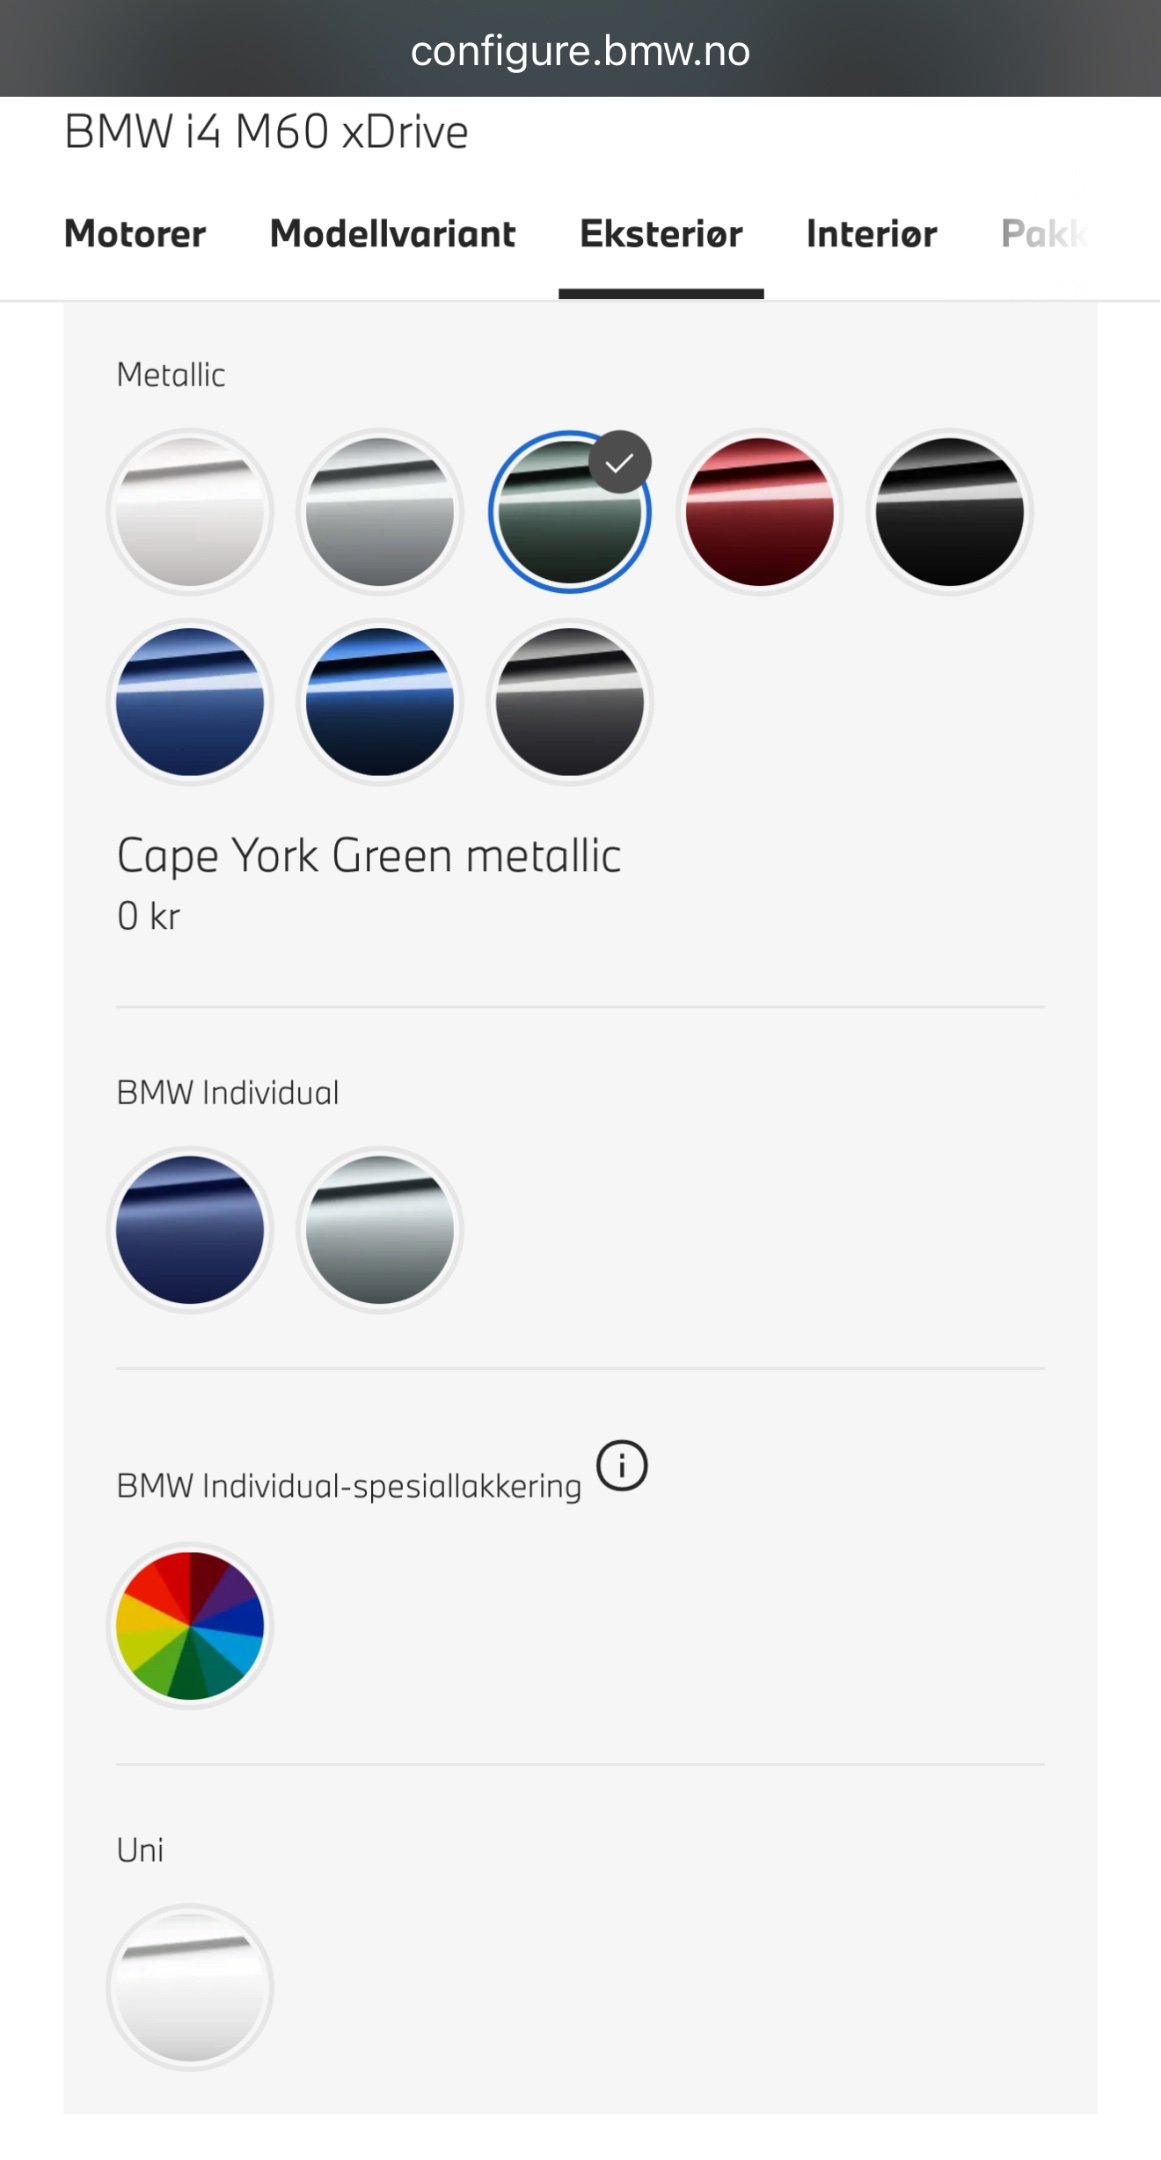The image size is (1161, 2160).
Task: Select the white Uni paint swatch
Action: (x=190, y=1987)
